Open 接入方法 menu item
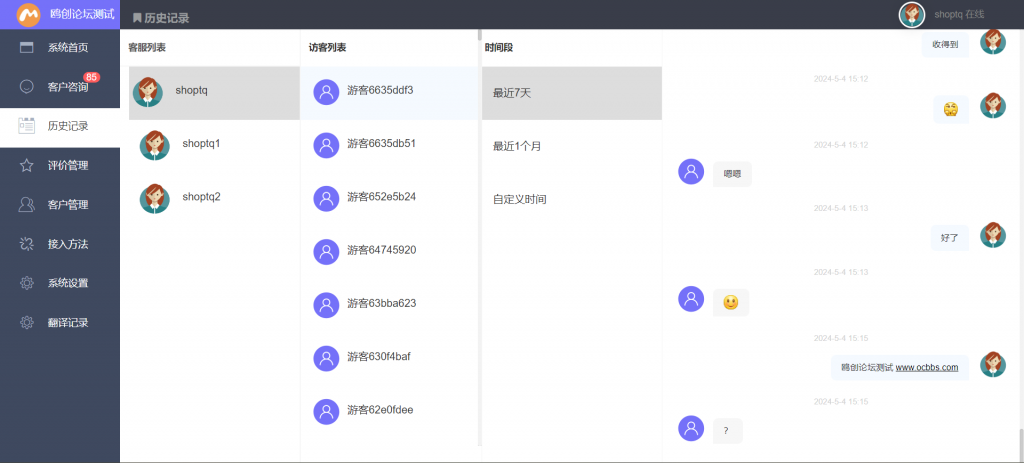The image size is (1024, 463). tap(60, 244)
